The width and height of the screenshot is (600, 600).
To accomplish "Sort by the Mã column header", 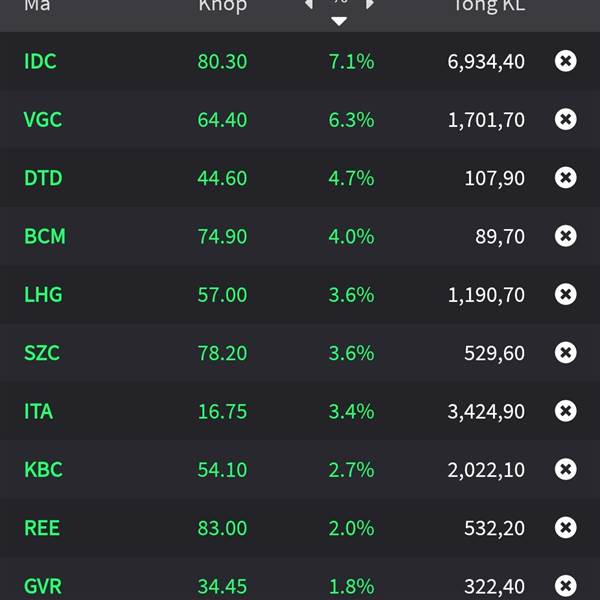I will point(37,5).
